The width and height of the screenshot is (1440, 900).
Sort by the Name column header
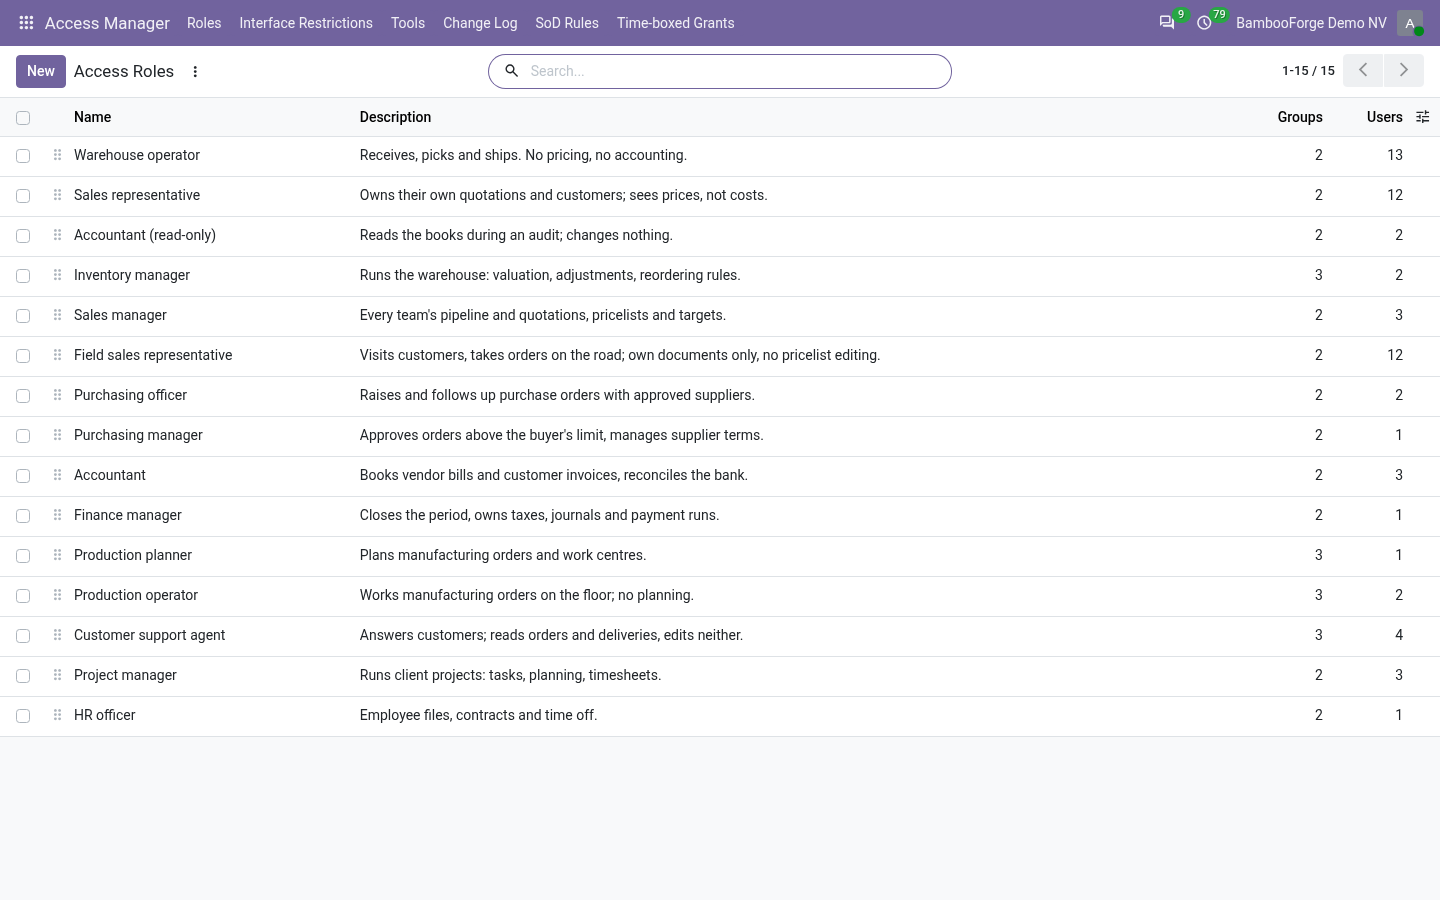92,117
